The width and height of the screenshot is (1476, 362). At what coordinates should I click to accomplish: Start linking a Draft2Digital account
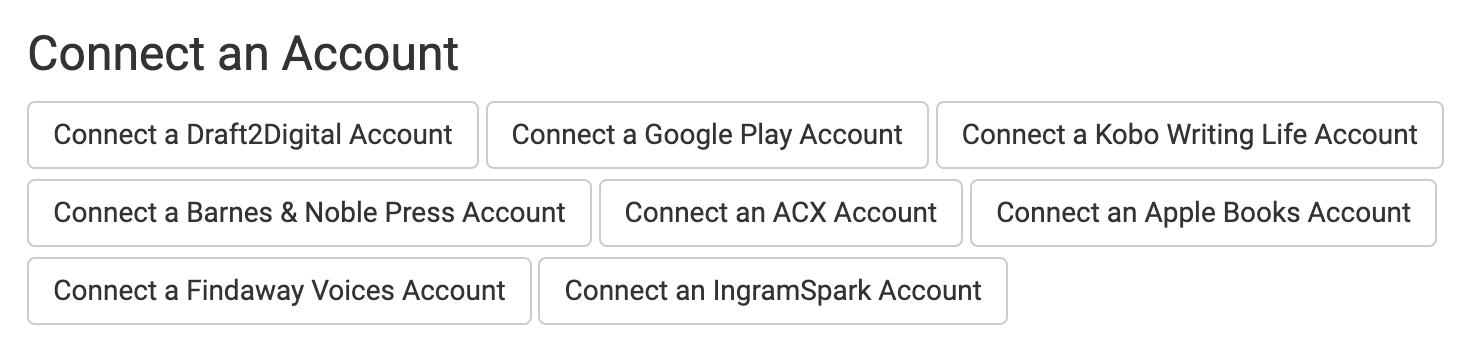click(x=253, y=134)
